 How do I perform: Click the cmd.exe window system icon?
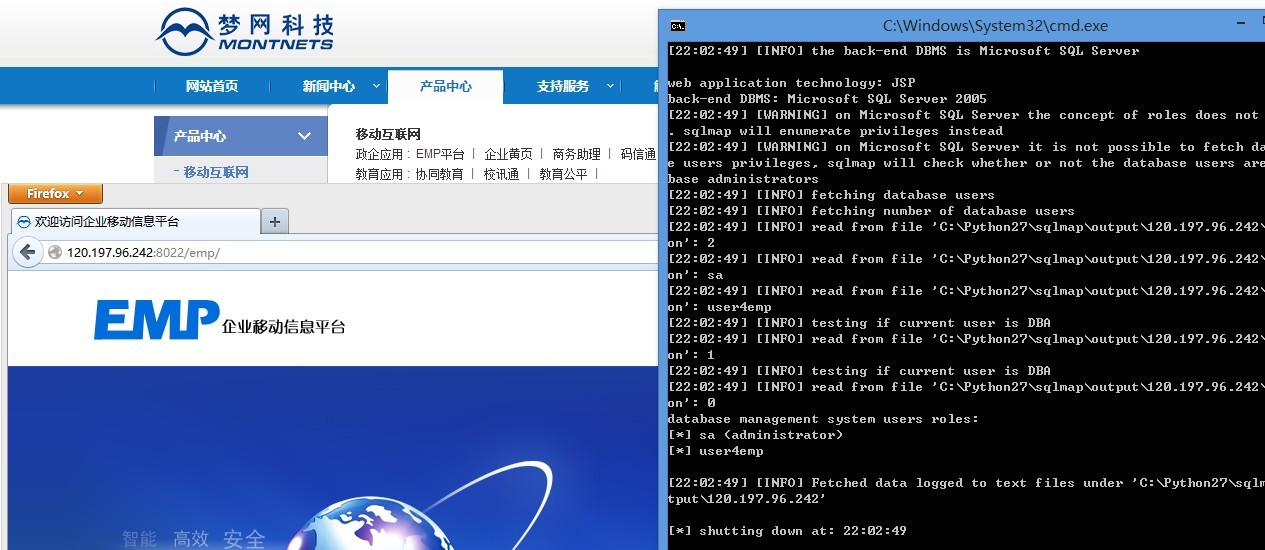[677, 26]
